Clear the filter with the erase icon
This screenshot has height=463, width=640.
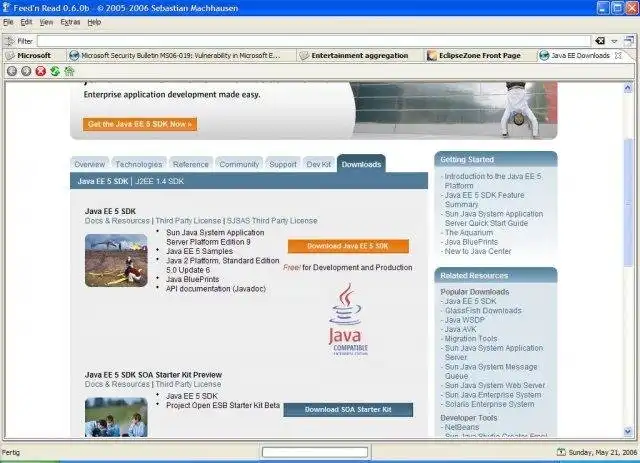pos(600,41)
